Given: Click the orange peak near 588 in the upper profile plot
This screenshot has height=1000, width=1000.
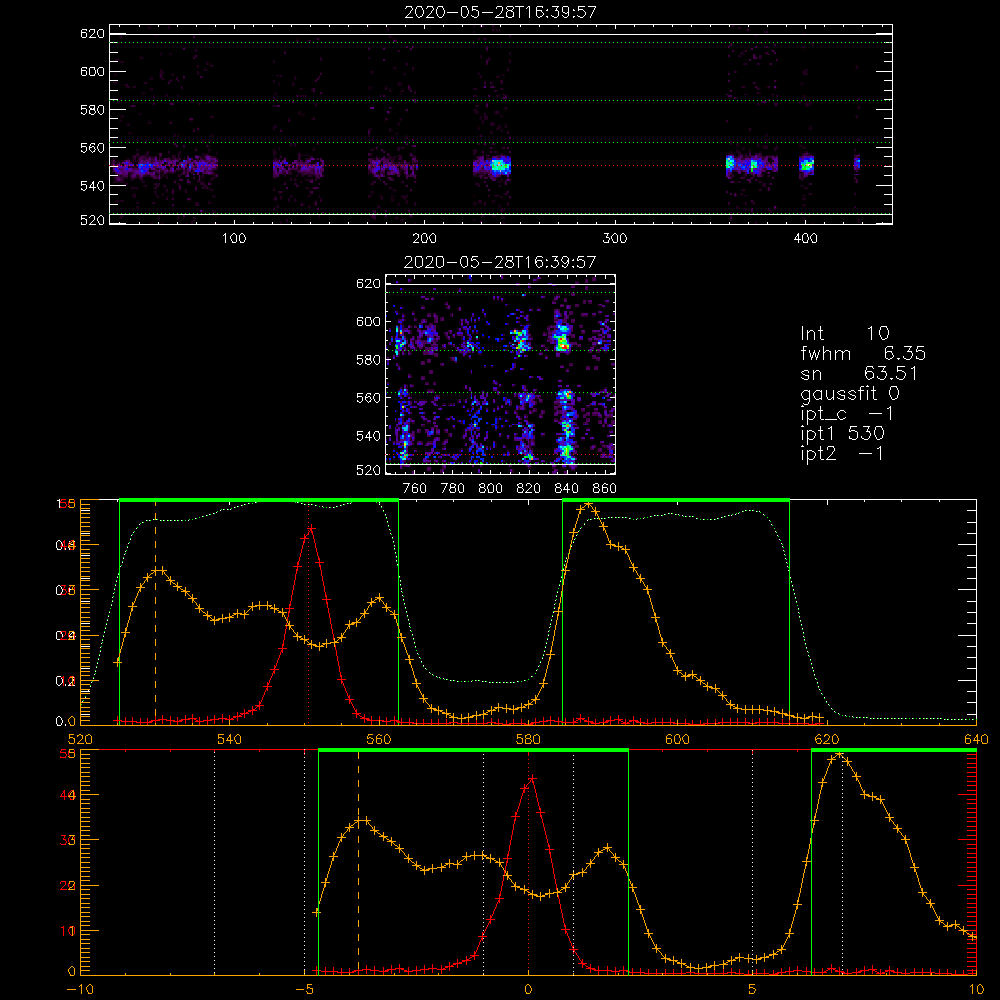Looking at the screenshot, I should pos(587,505).
